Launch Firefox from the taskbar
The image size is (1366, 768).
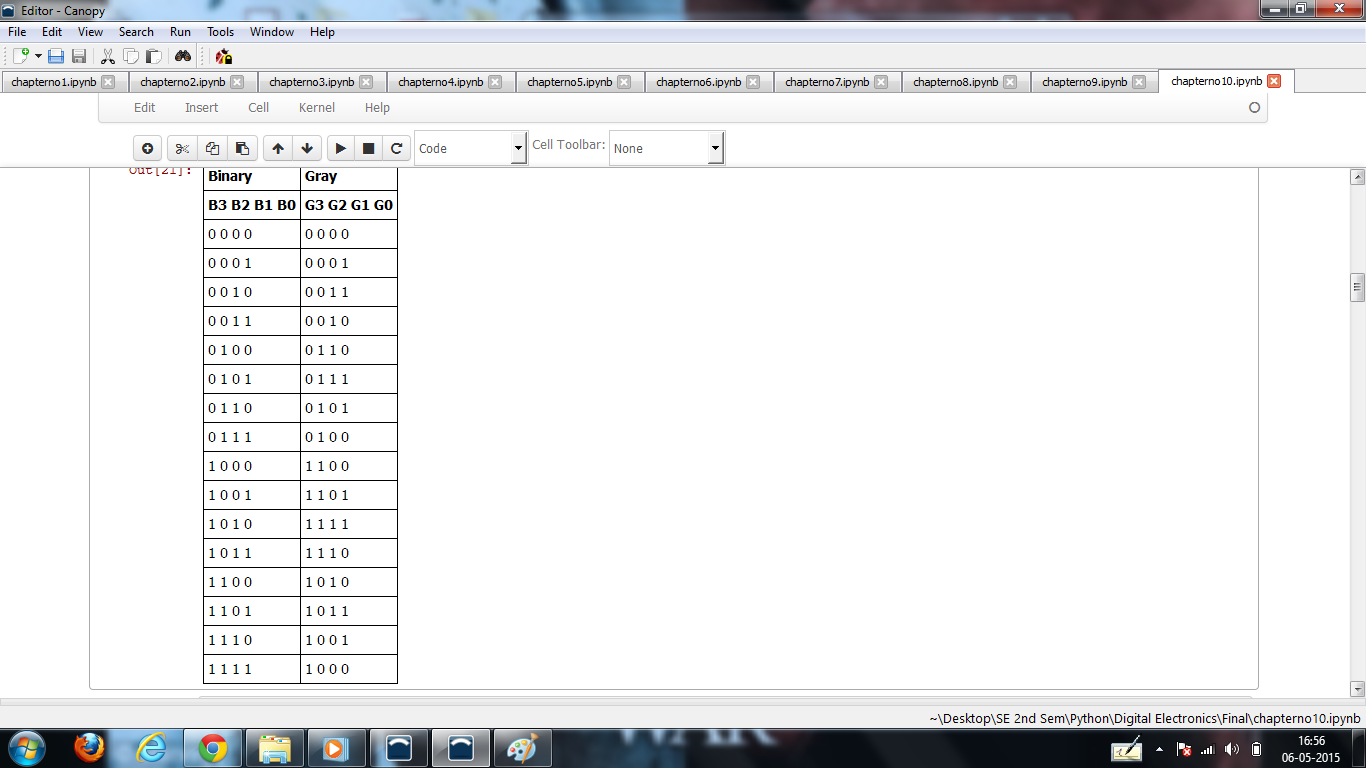[89, 748]
